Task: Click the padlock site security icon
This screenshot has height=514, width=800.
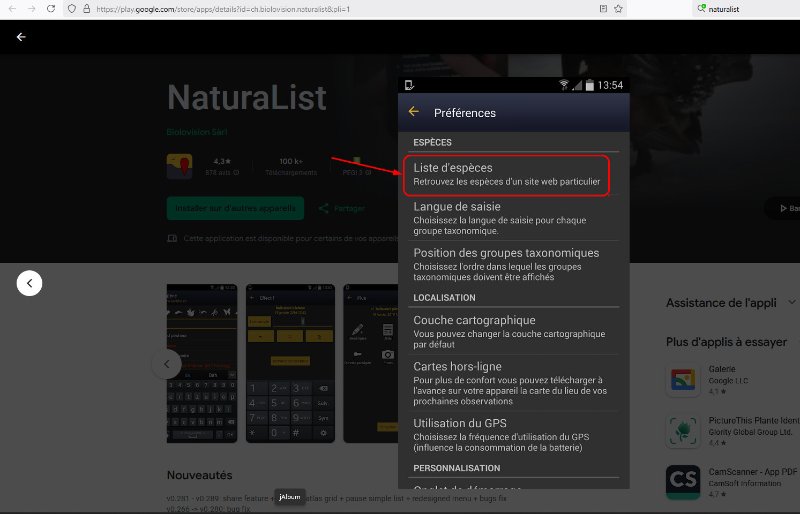Action: click(86, 9)
